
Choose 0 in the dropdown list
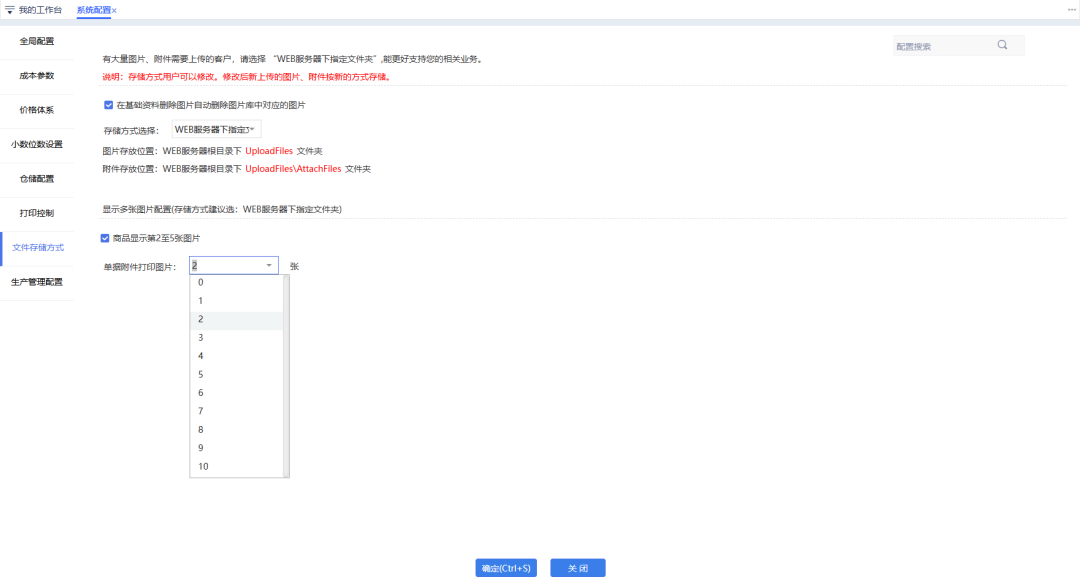(x=236, y=283)
